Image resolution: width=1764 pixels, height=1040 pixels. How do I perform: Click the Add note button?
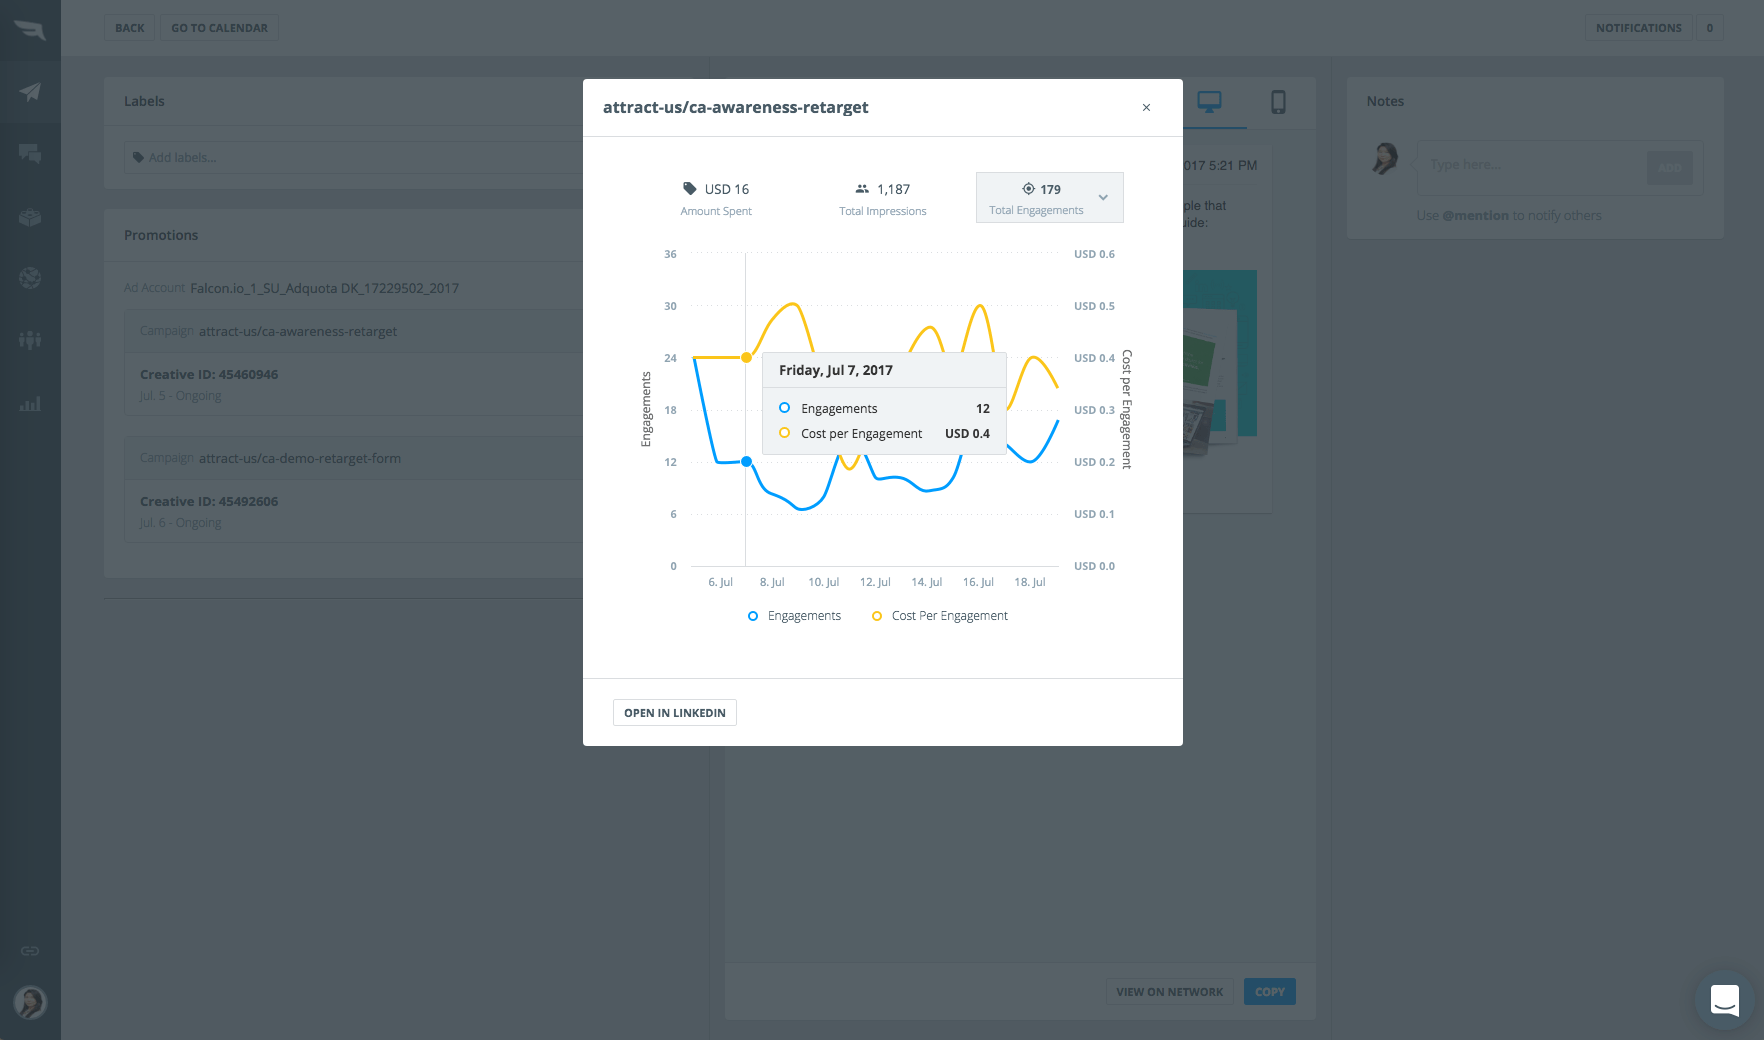(1669, 168)
